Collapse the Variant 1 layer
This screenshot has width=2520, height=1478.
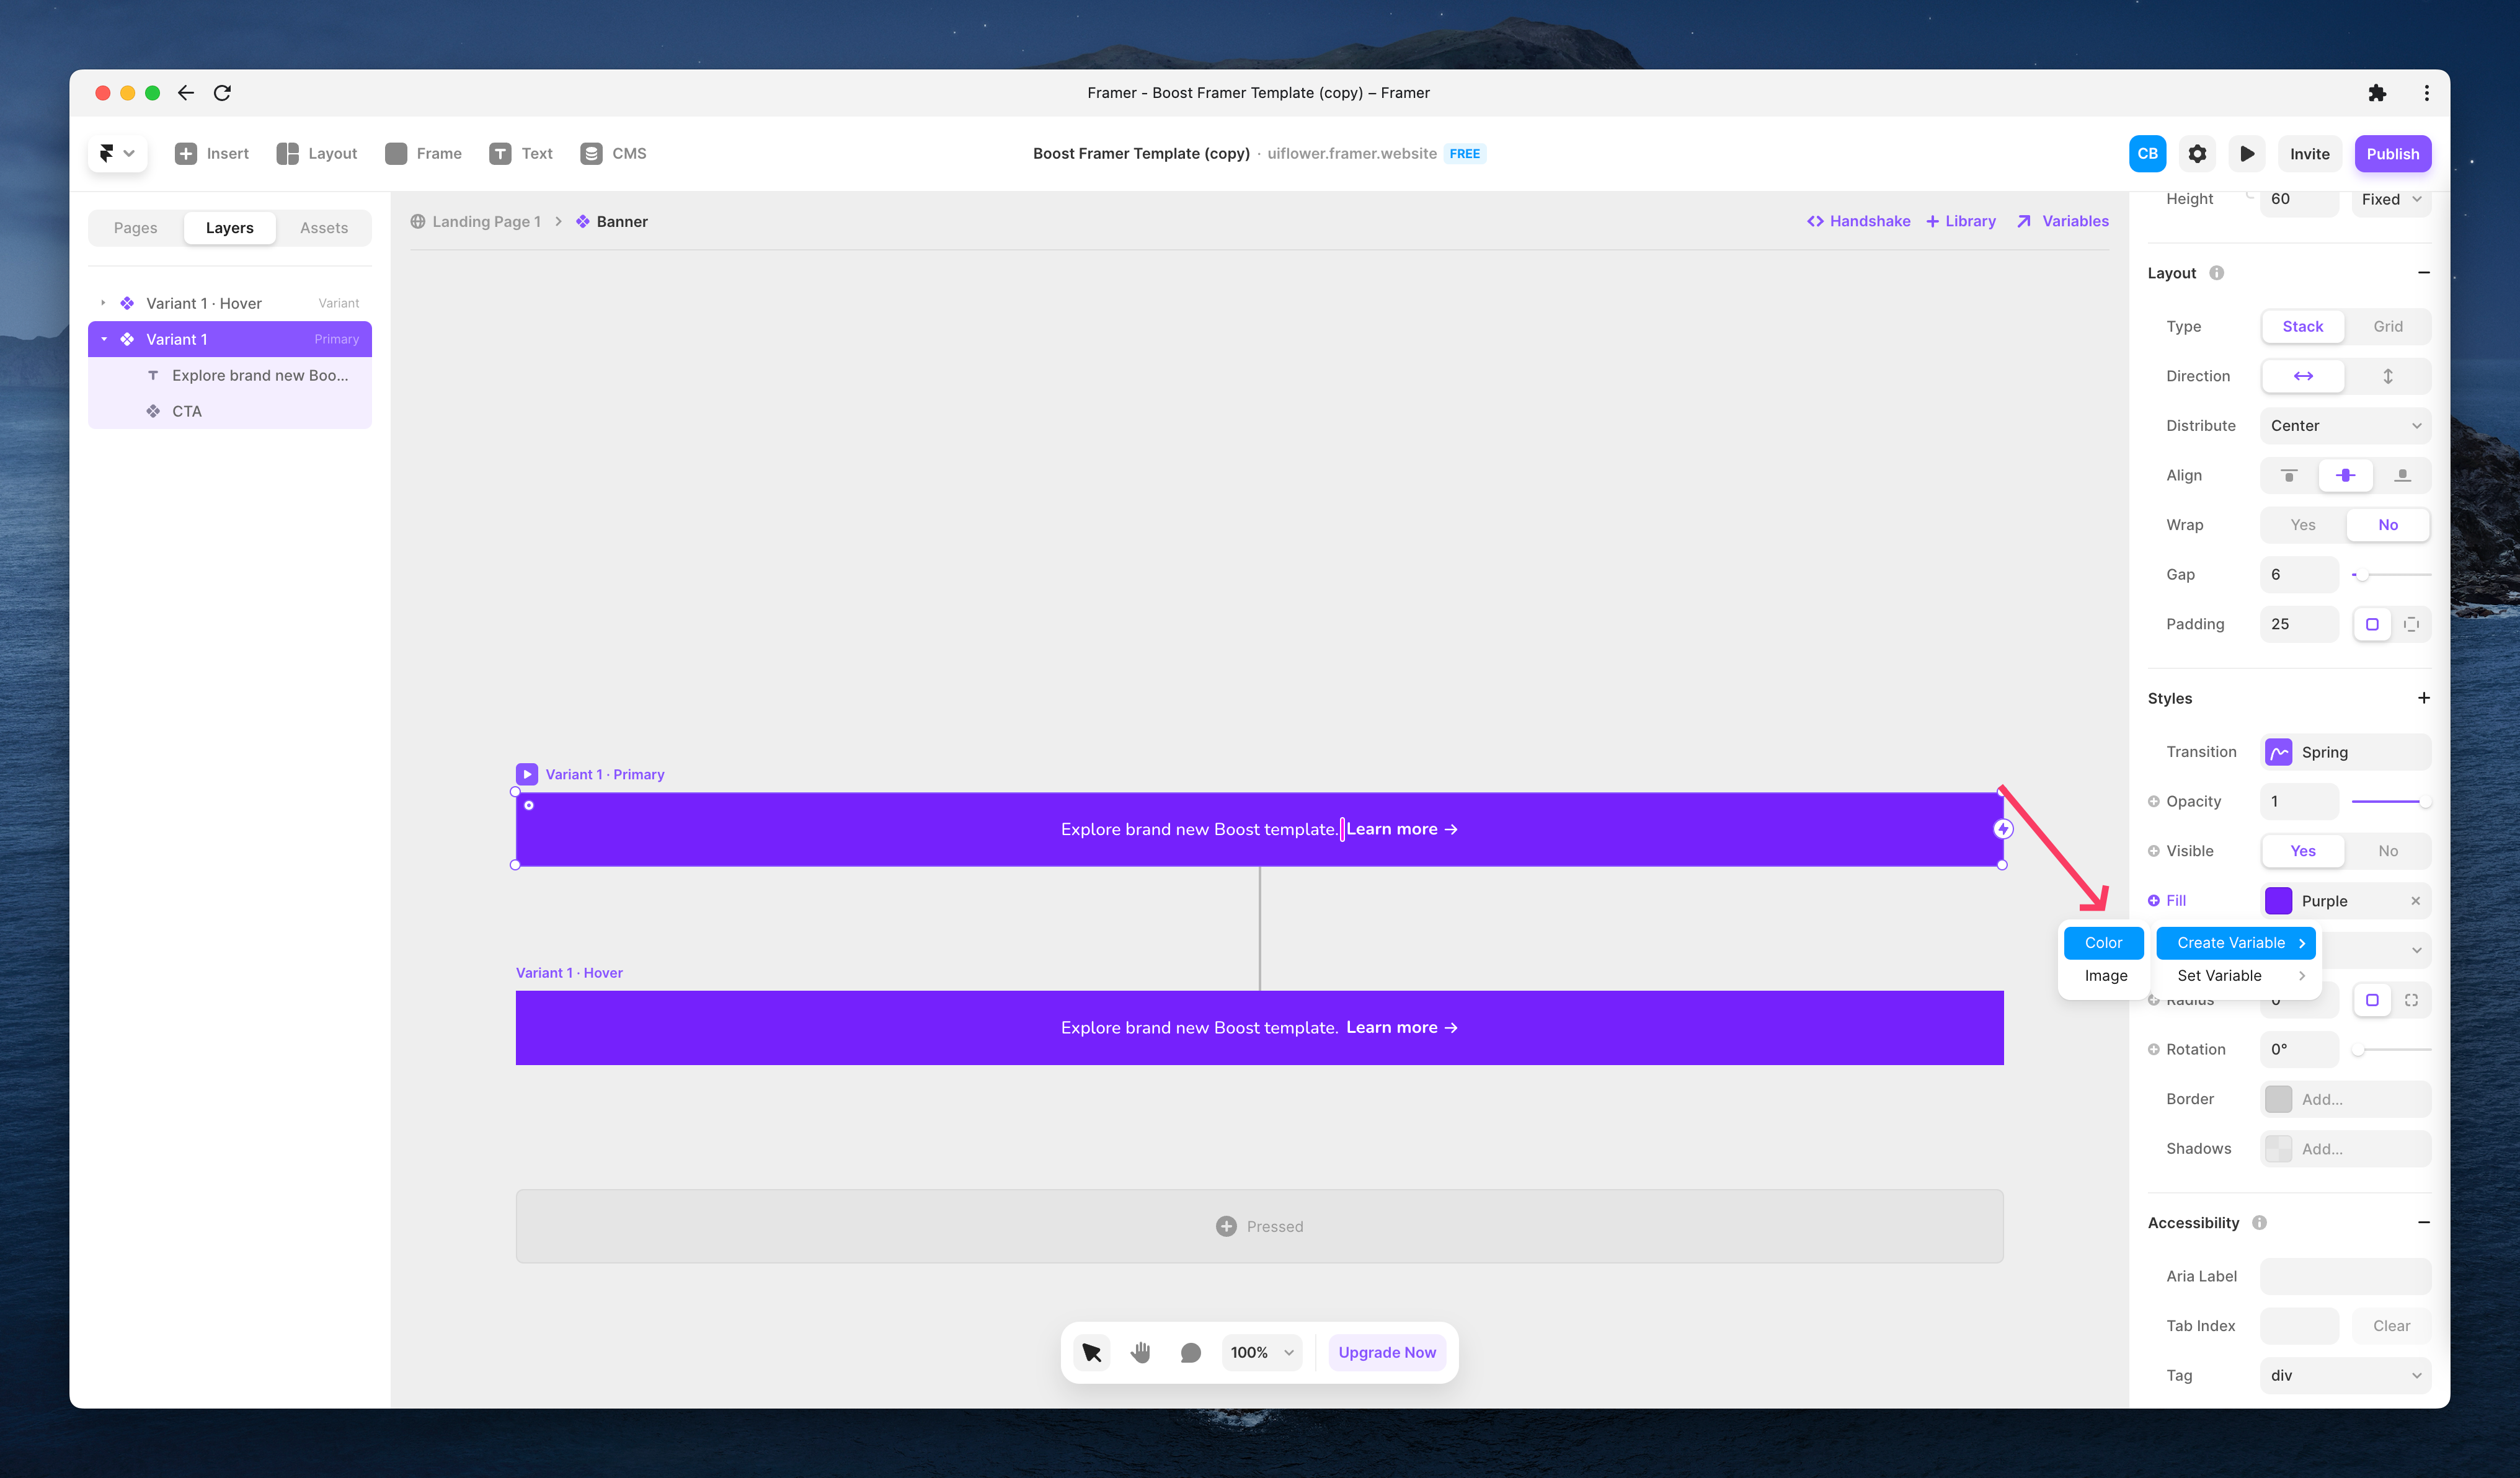103,339
